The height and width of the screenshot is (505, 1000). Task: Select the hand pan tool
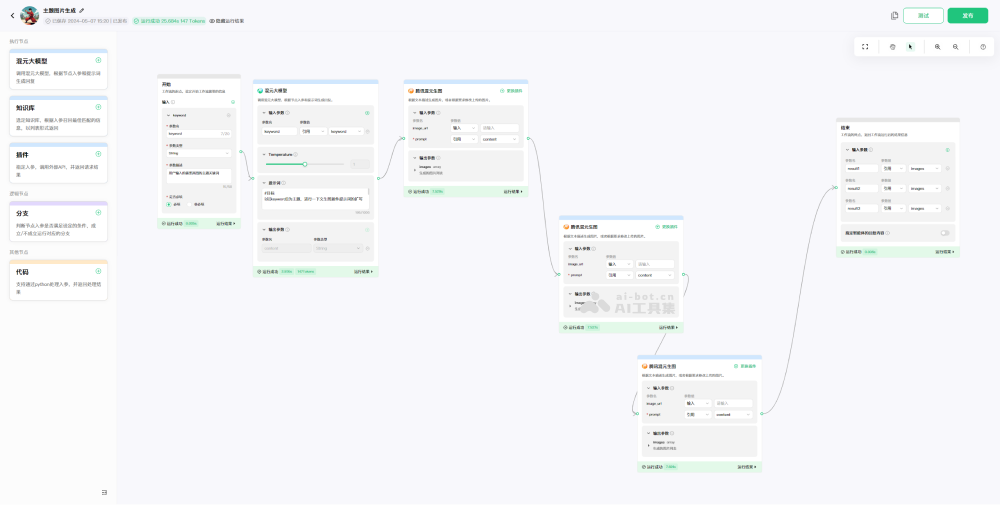(892, 47)
